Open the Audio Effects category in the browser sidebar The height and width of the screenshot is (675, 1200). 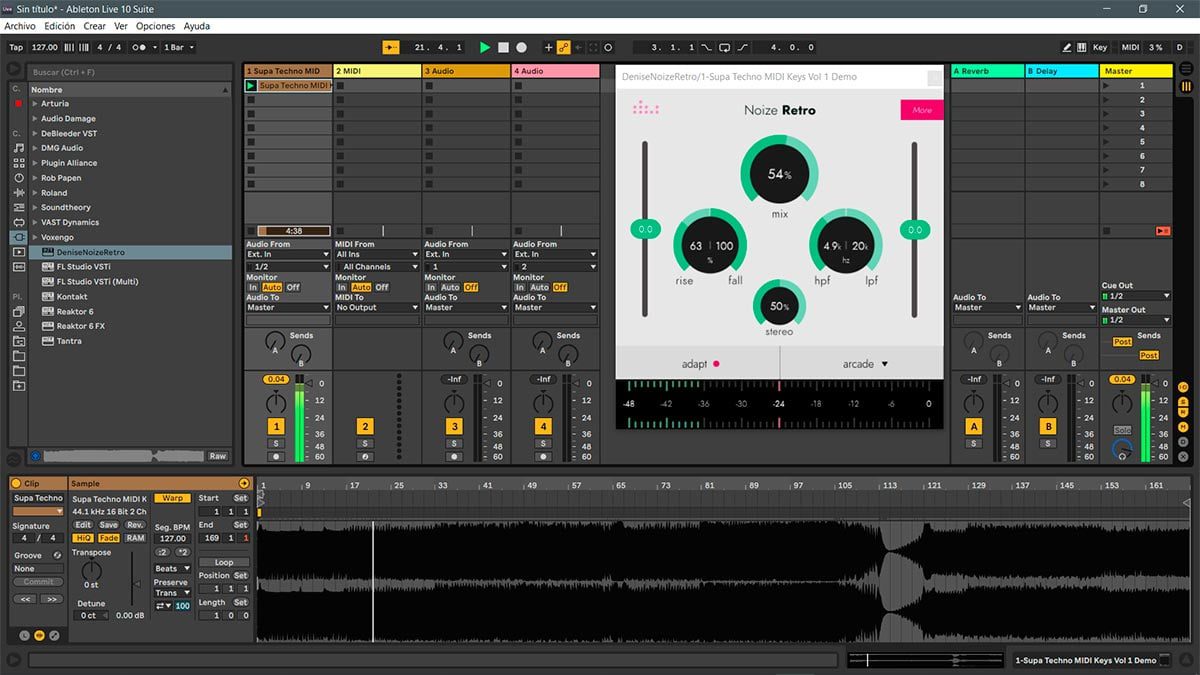(x=19, y=192)
